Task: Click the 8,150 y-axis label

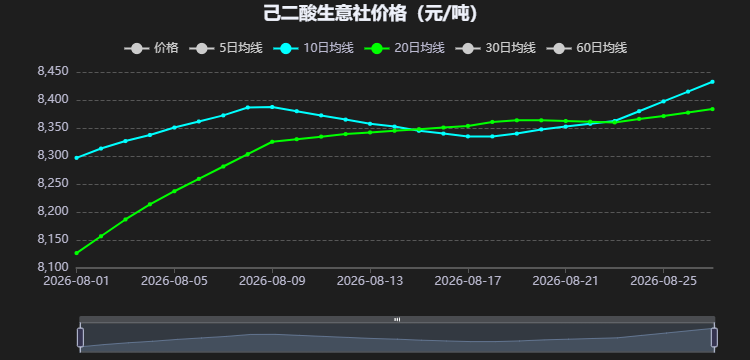Action: (53, 240)
